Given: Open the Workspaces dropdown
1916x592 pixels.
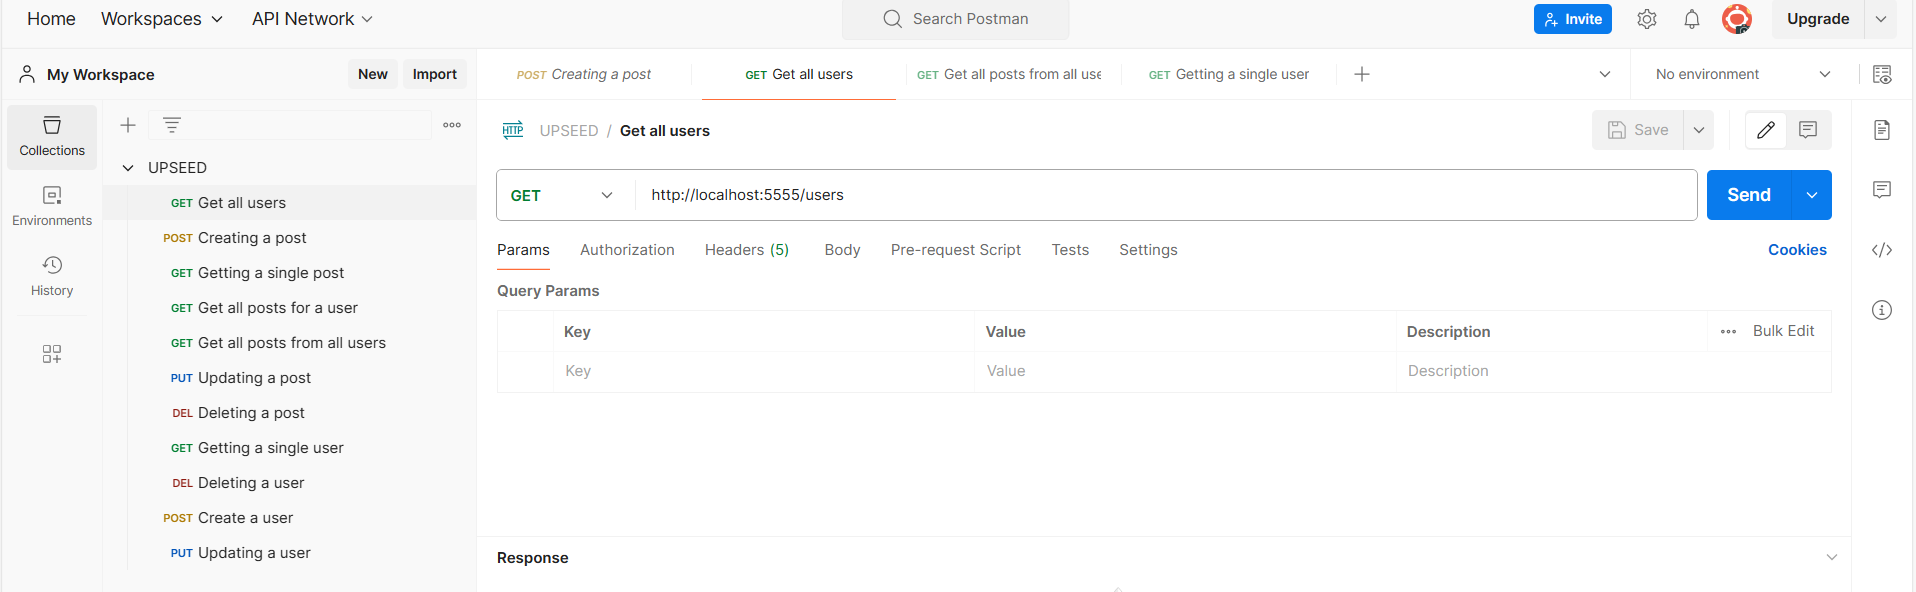Looking at the screenshot, I should [x=162, y=19].
